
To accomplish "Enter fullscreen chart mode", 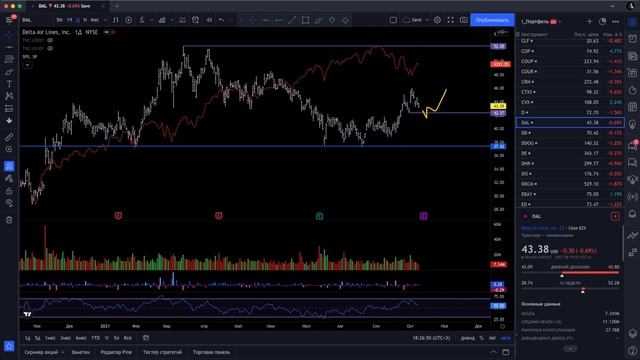I will pos(451,20).
